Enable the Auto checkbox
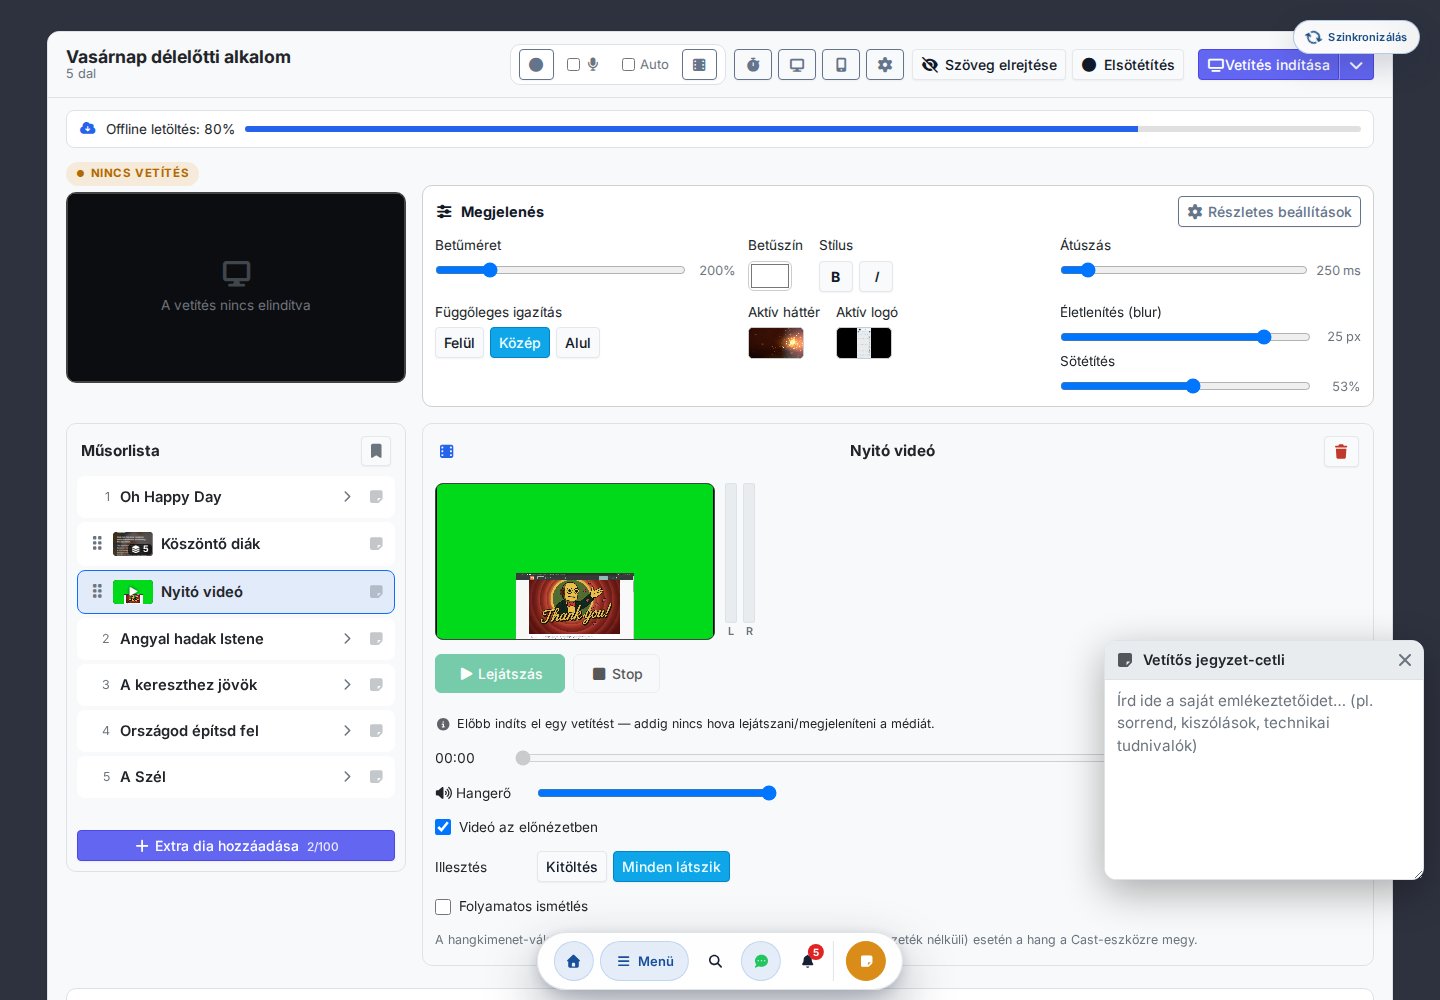 (628, 65)
